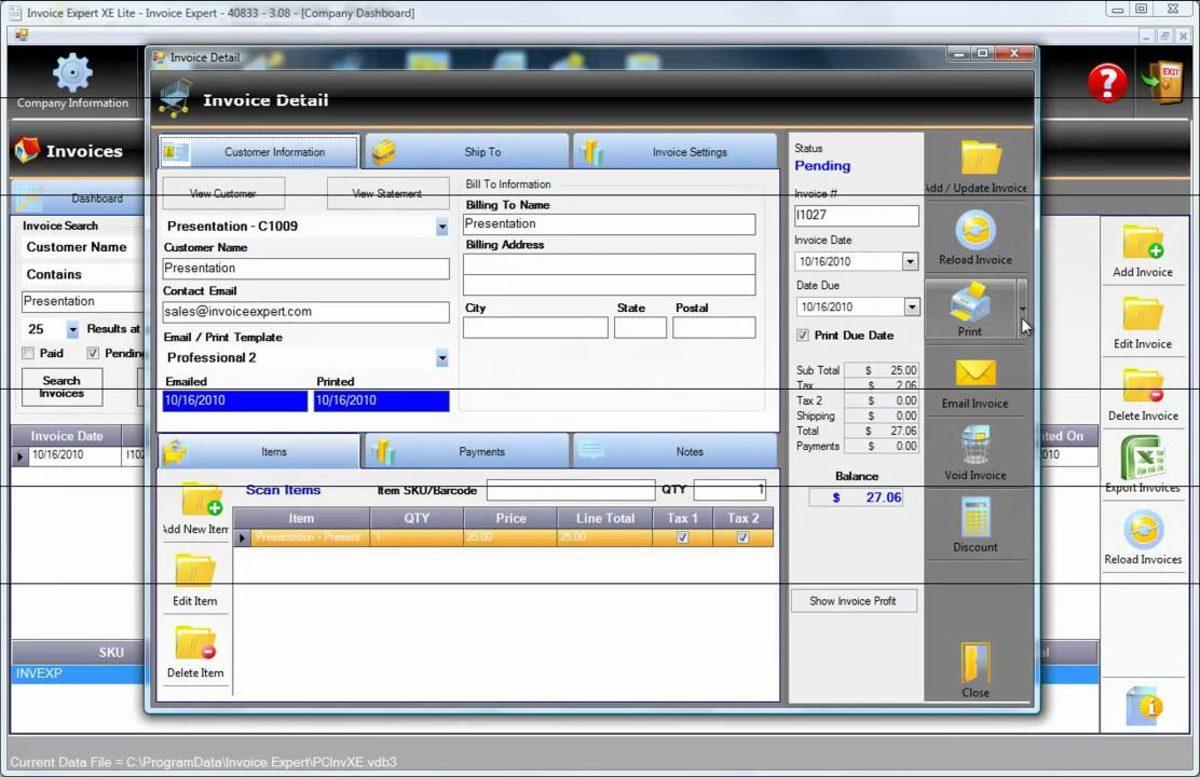Click the Show Invoice Profit button
Screen dimensions: 1200x777
(x=853, y=601)
